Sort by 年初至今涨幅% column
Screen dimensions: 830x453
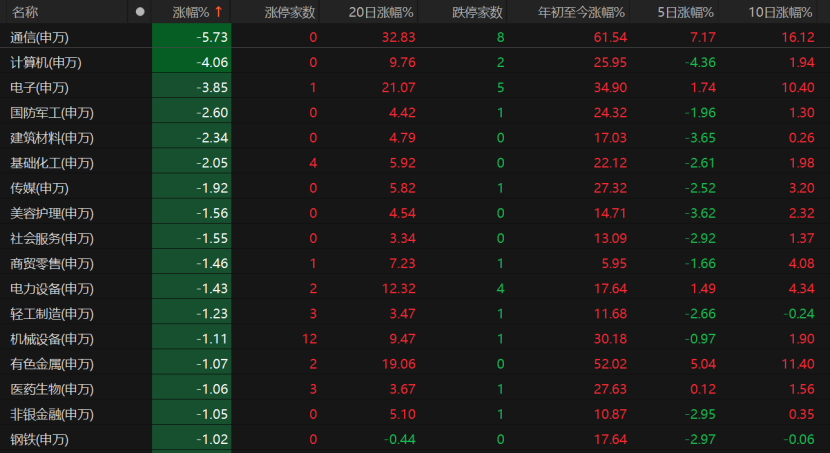point(581,12)
